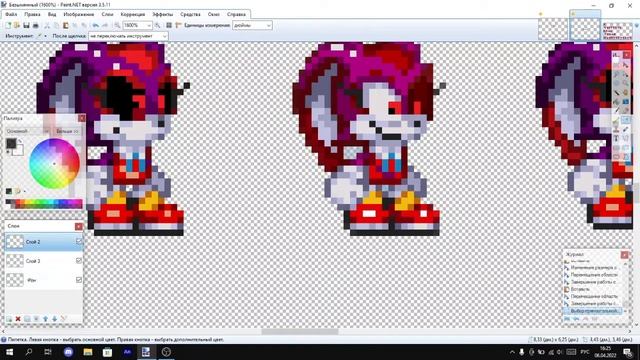
Task: Create a new image with New icon
Action: 8,25
